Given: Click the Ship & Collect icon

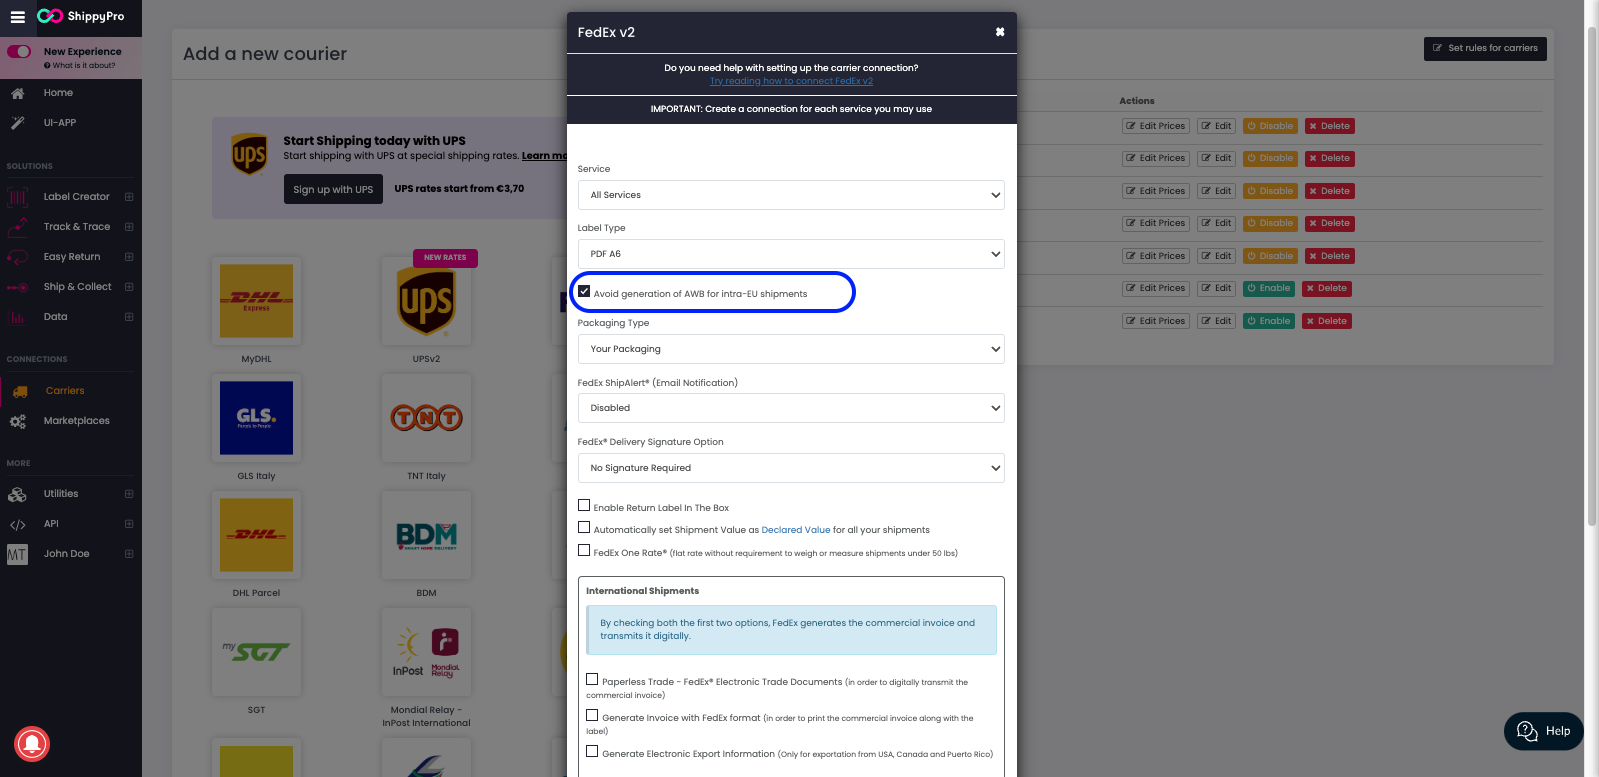Looking at the screenshot, I should point(17,287).
